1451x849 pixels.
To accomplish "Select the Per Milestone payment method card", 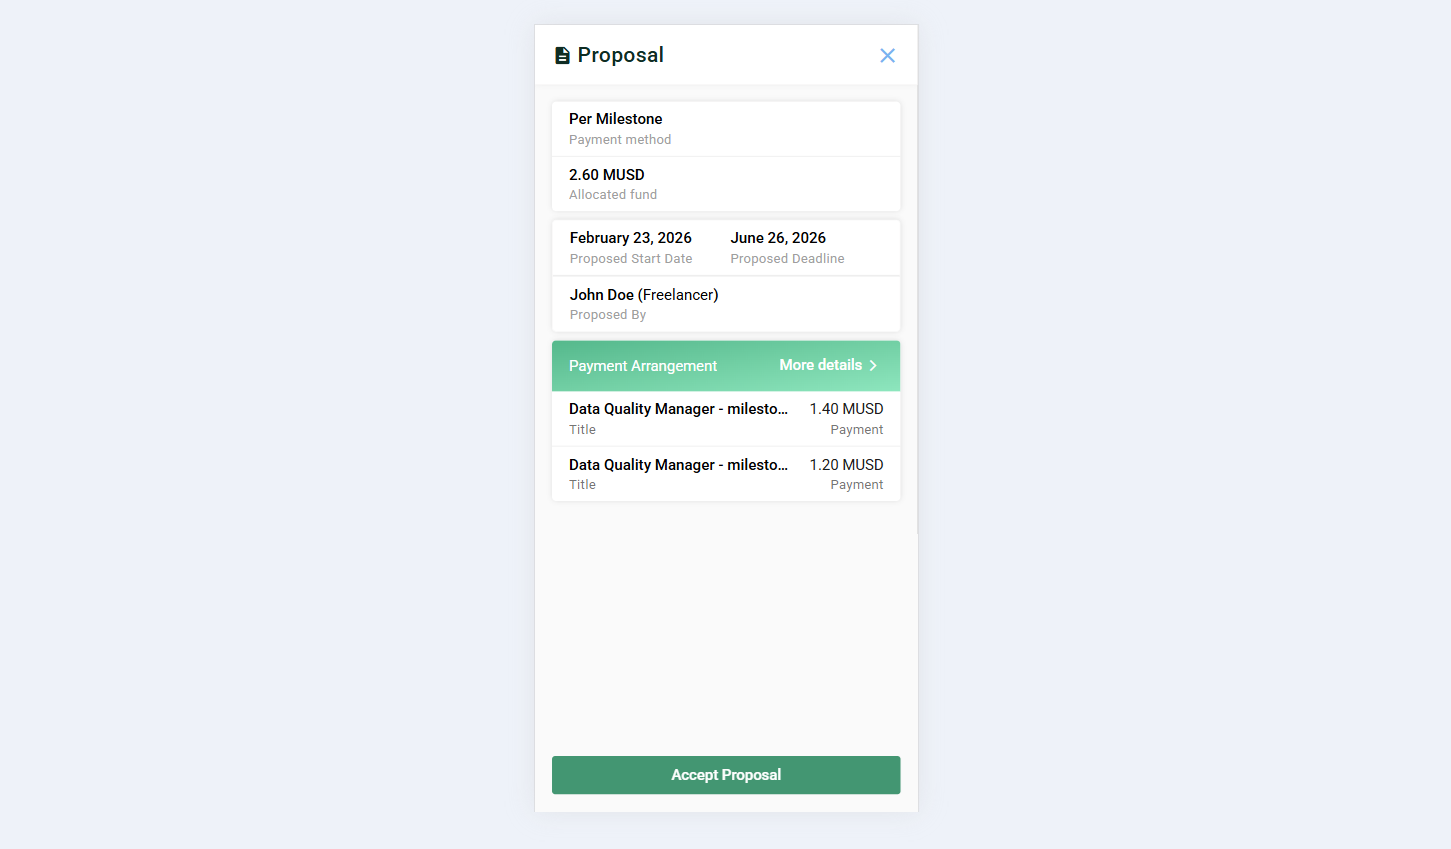I will pyautogui.click(x=726, y=128).
